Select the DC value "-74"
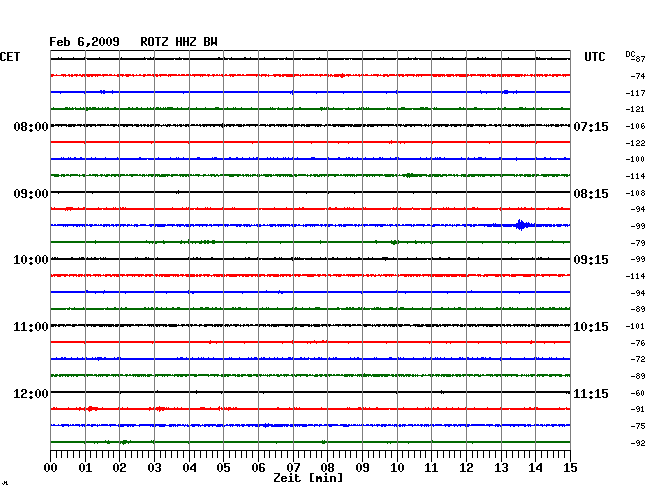 [x=638, y=76]
